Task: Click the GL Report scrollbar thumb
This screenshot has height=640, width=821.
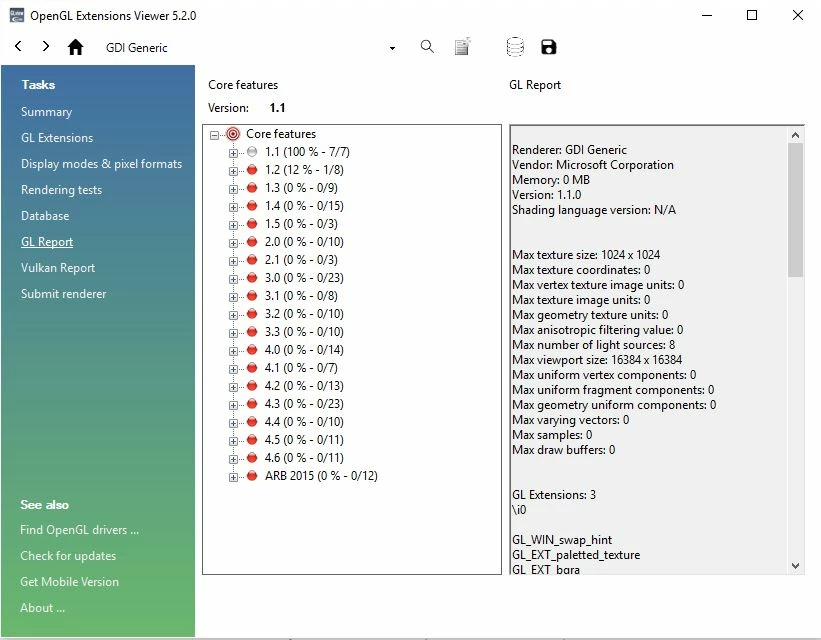Action: click(795, 209)
